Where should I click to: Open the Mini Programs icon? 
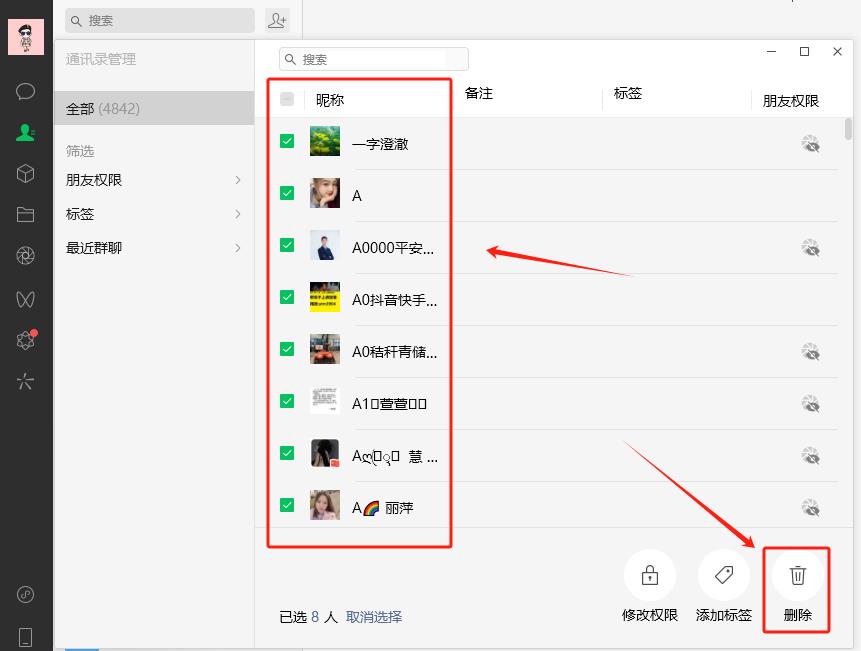[x=25, y=594]
